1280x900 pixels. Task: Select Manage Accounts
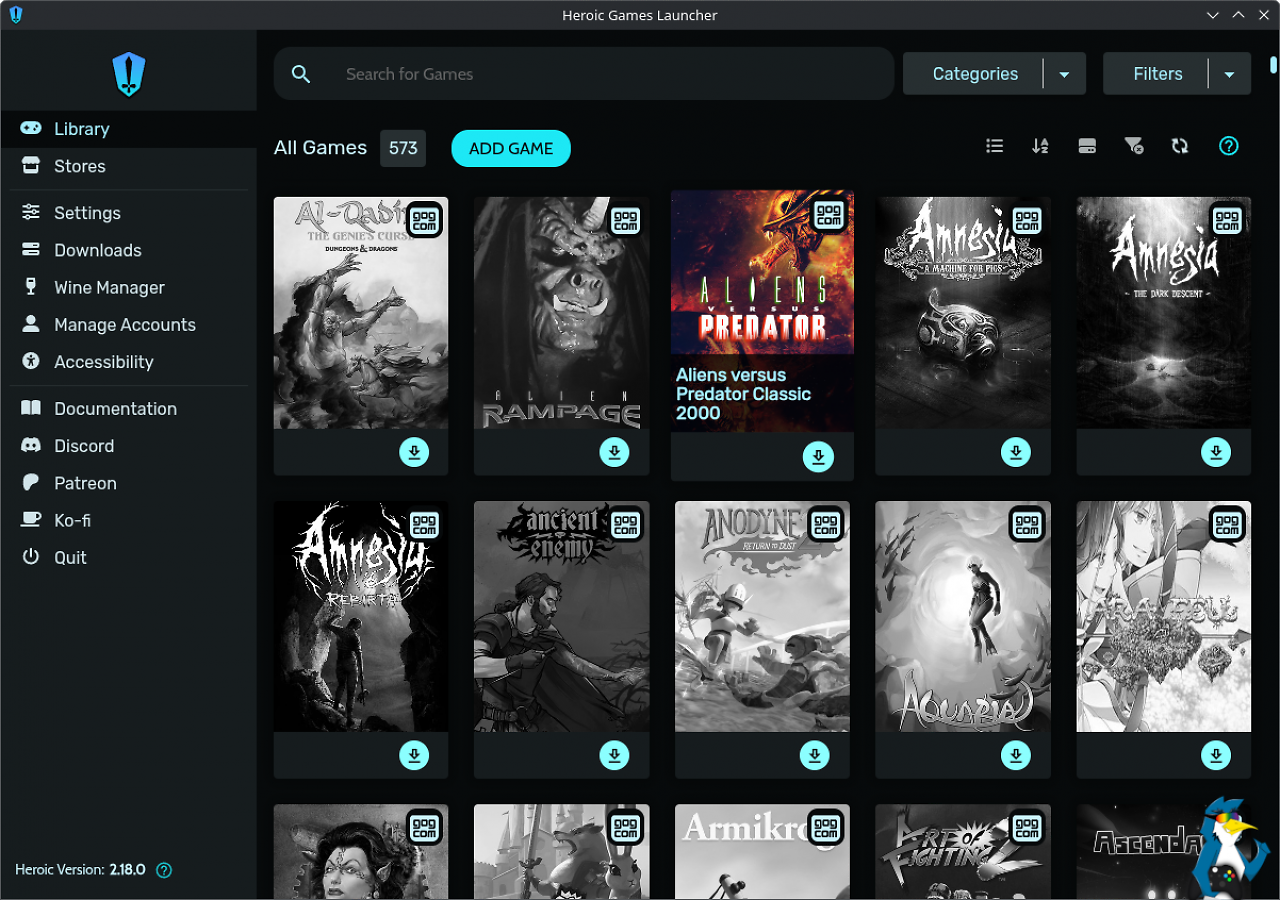[x=128, y=324]
